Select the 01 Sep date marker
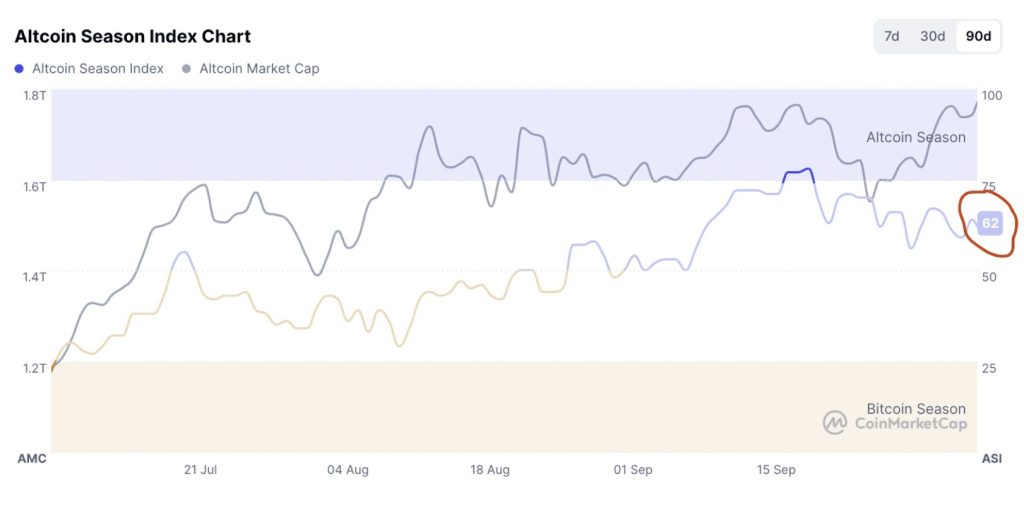The height and width of the screenshot is (529, 1024). (633, 469)
